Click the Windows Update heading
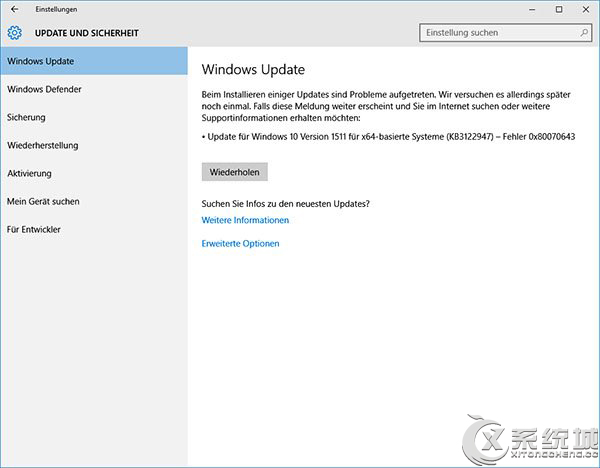The image size is (600, 468). tap(253, 70)
